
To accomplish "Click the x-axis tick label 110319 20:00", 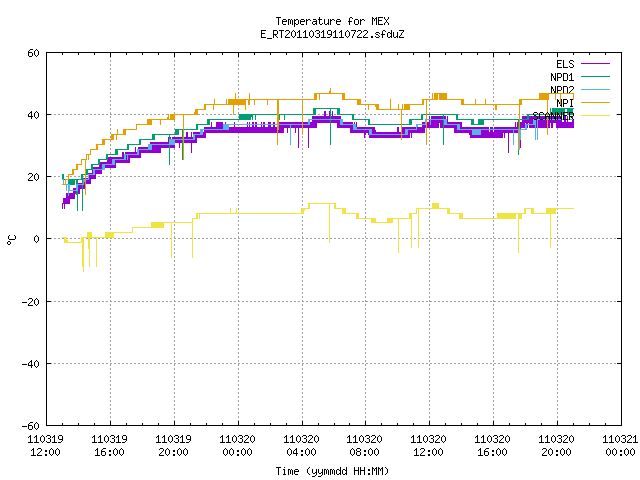I will click(x=173, y=446).
